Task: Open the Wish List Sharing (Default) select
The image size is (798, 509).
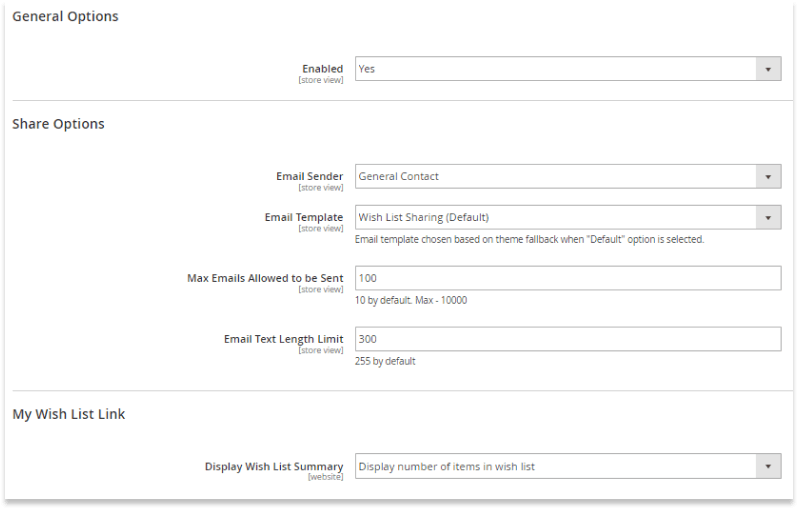Action: pos(568,217)
